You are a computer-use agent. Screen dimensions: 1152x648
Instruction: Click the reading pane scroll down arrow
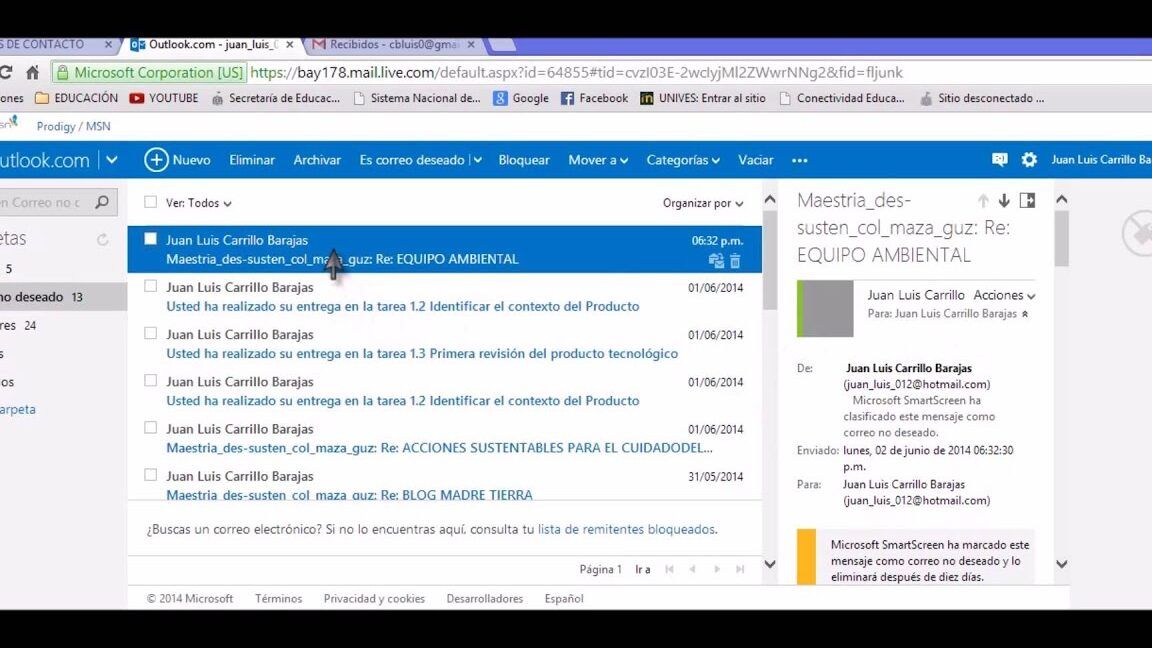tap(1062, 564)
